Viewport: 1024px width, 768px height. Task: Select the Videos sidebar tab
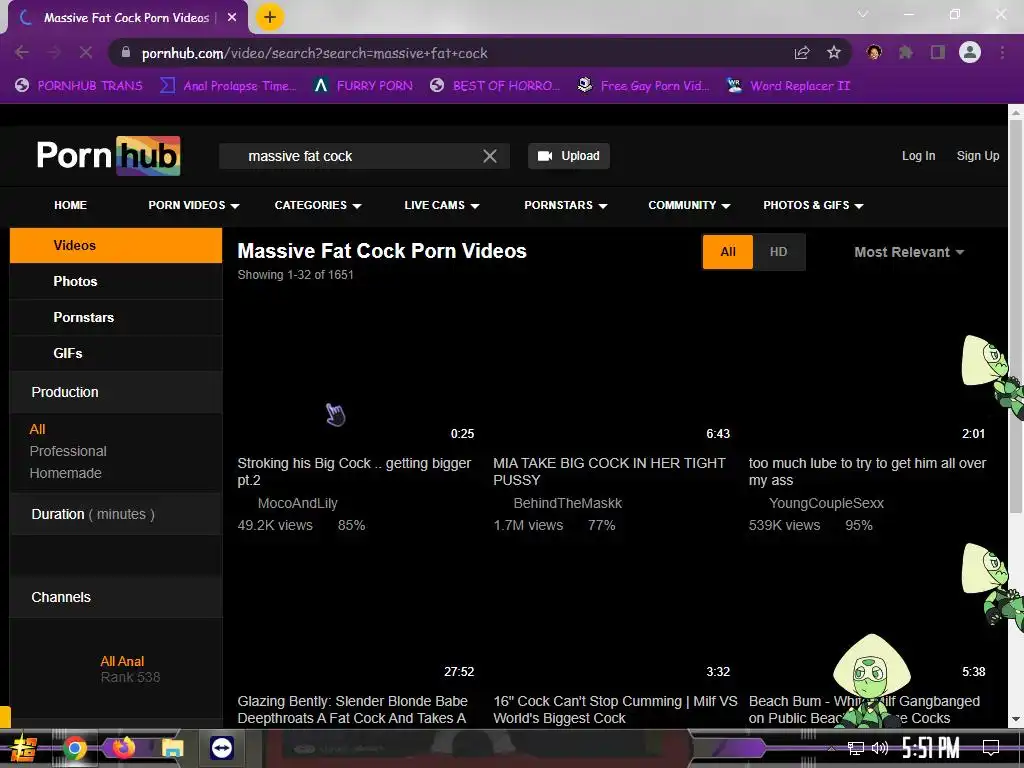pyautogui.click(x=116, y=246)
